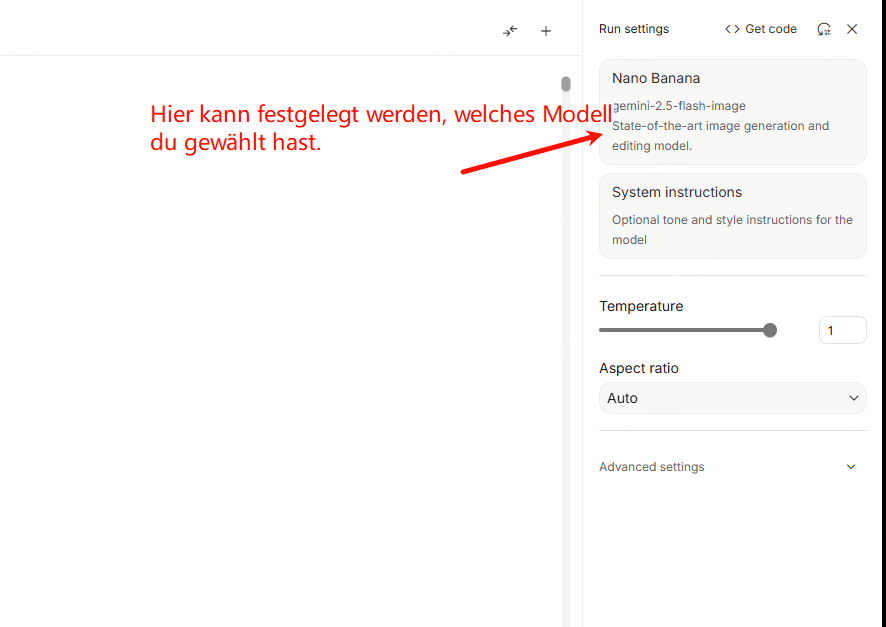
Task: Close the Run settings panel
Action: coord(852,29)
